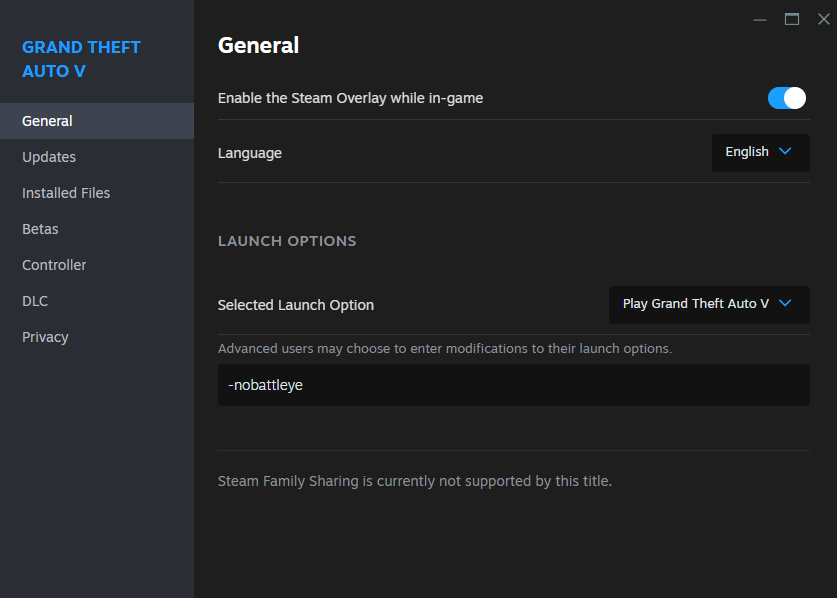Select the General tab in the sidebar

pos(97,121)
